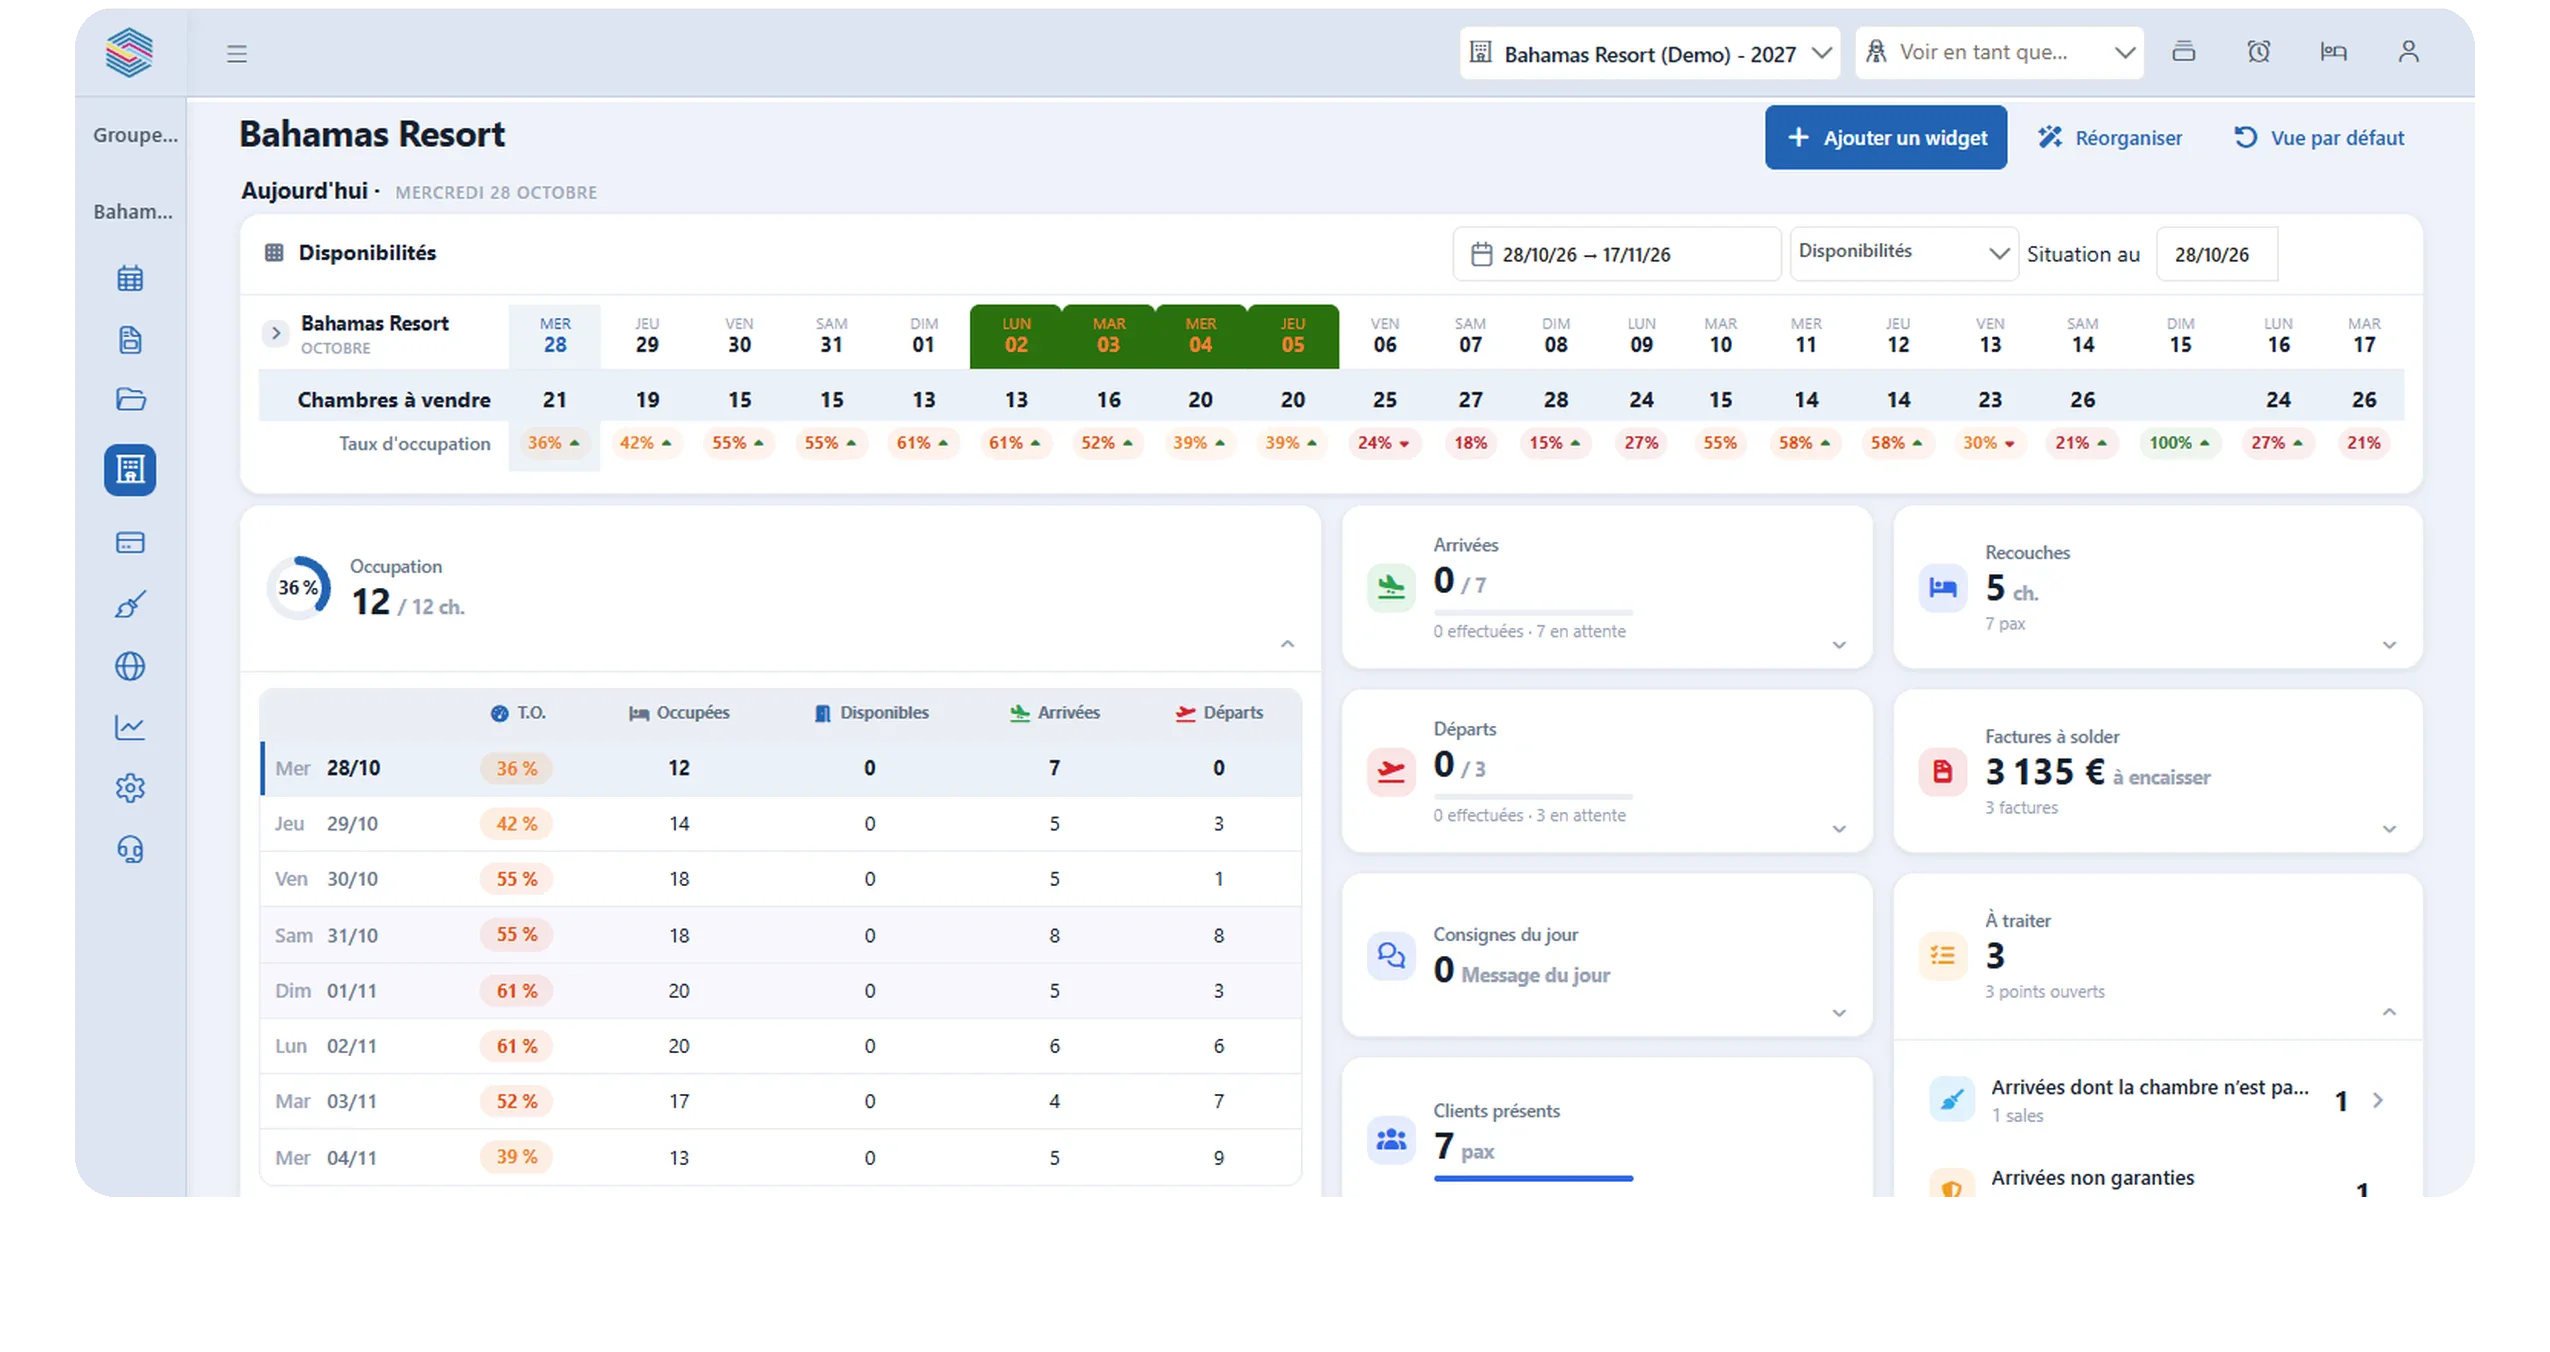Image resolution: width=2550 pixels, height=1352 pixels.
Task: Open the hamburger menu icon
Action: pyautogui.click(x=236, y=53)
